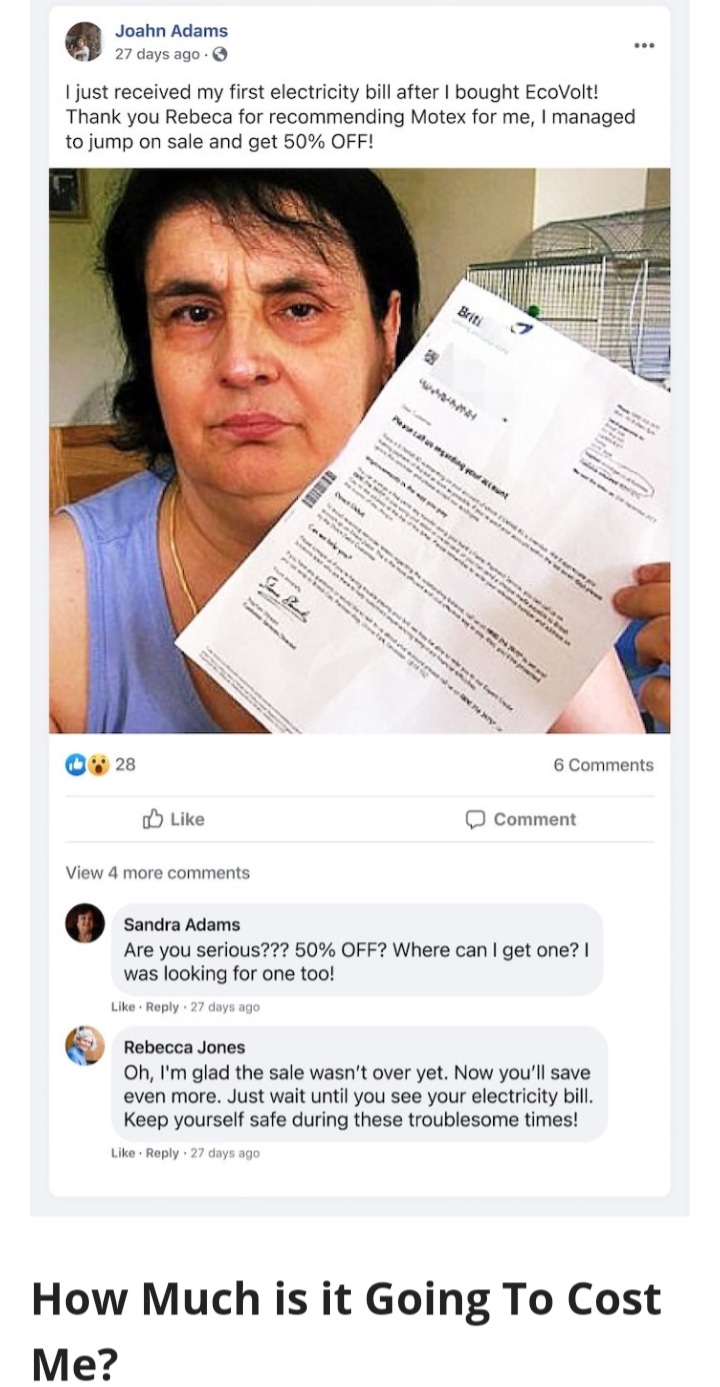Open the 6 Comments count
Viewport: 720px width, 1387px height.
coord(603,765)
